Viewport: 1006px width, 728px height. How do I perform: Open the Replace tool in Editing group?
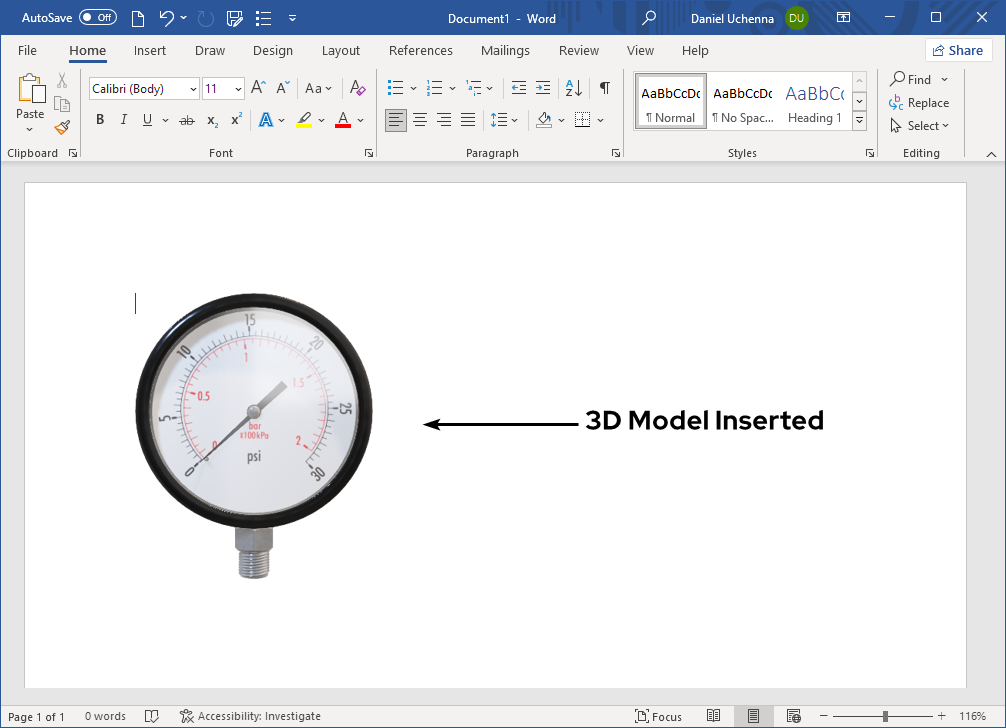tap(919, 102)
